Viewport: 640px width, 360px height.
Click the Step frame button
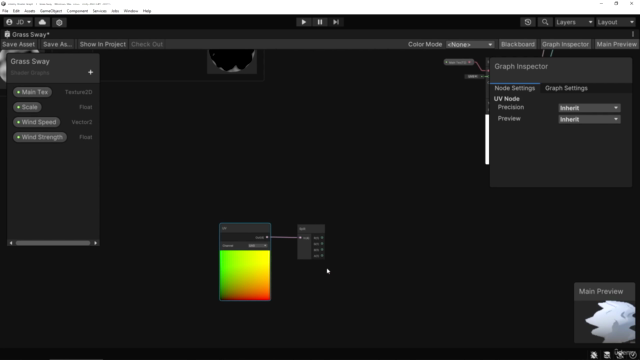point(336,22)
